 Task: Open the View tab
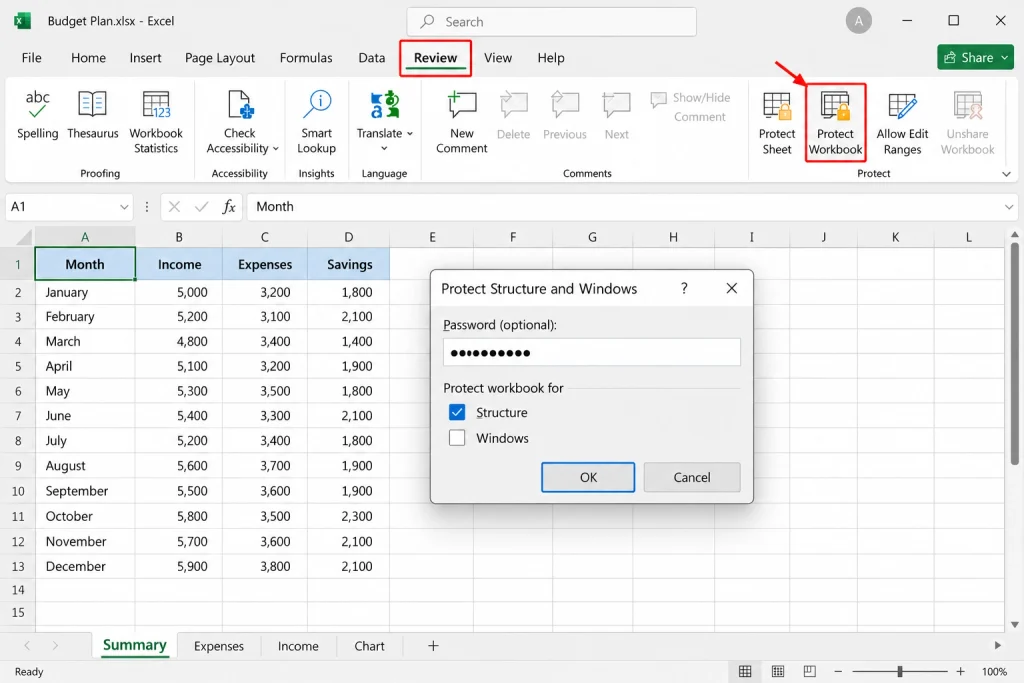tap(498, 57)
